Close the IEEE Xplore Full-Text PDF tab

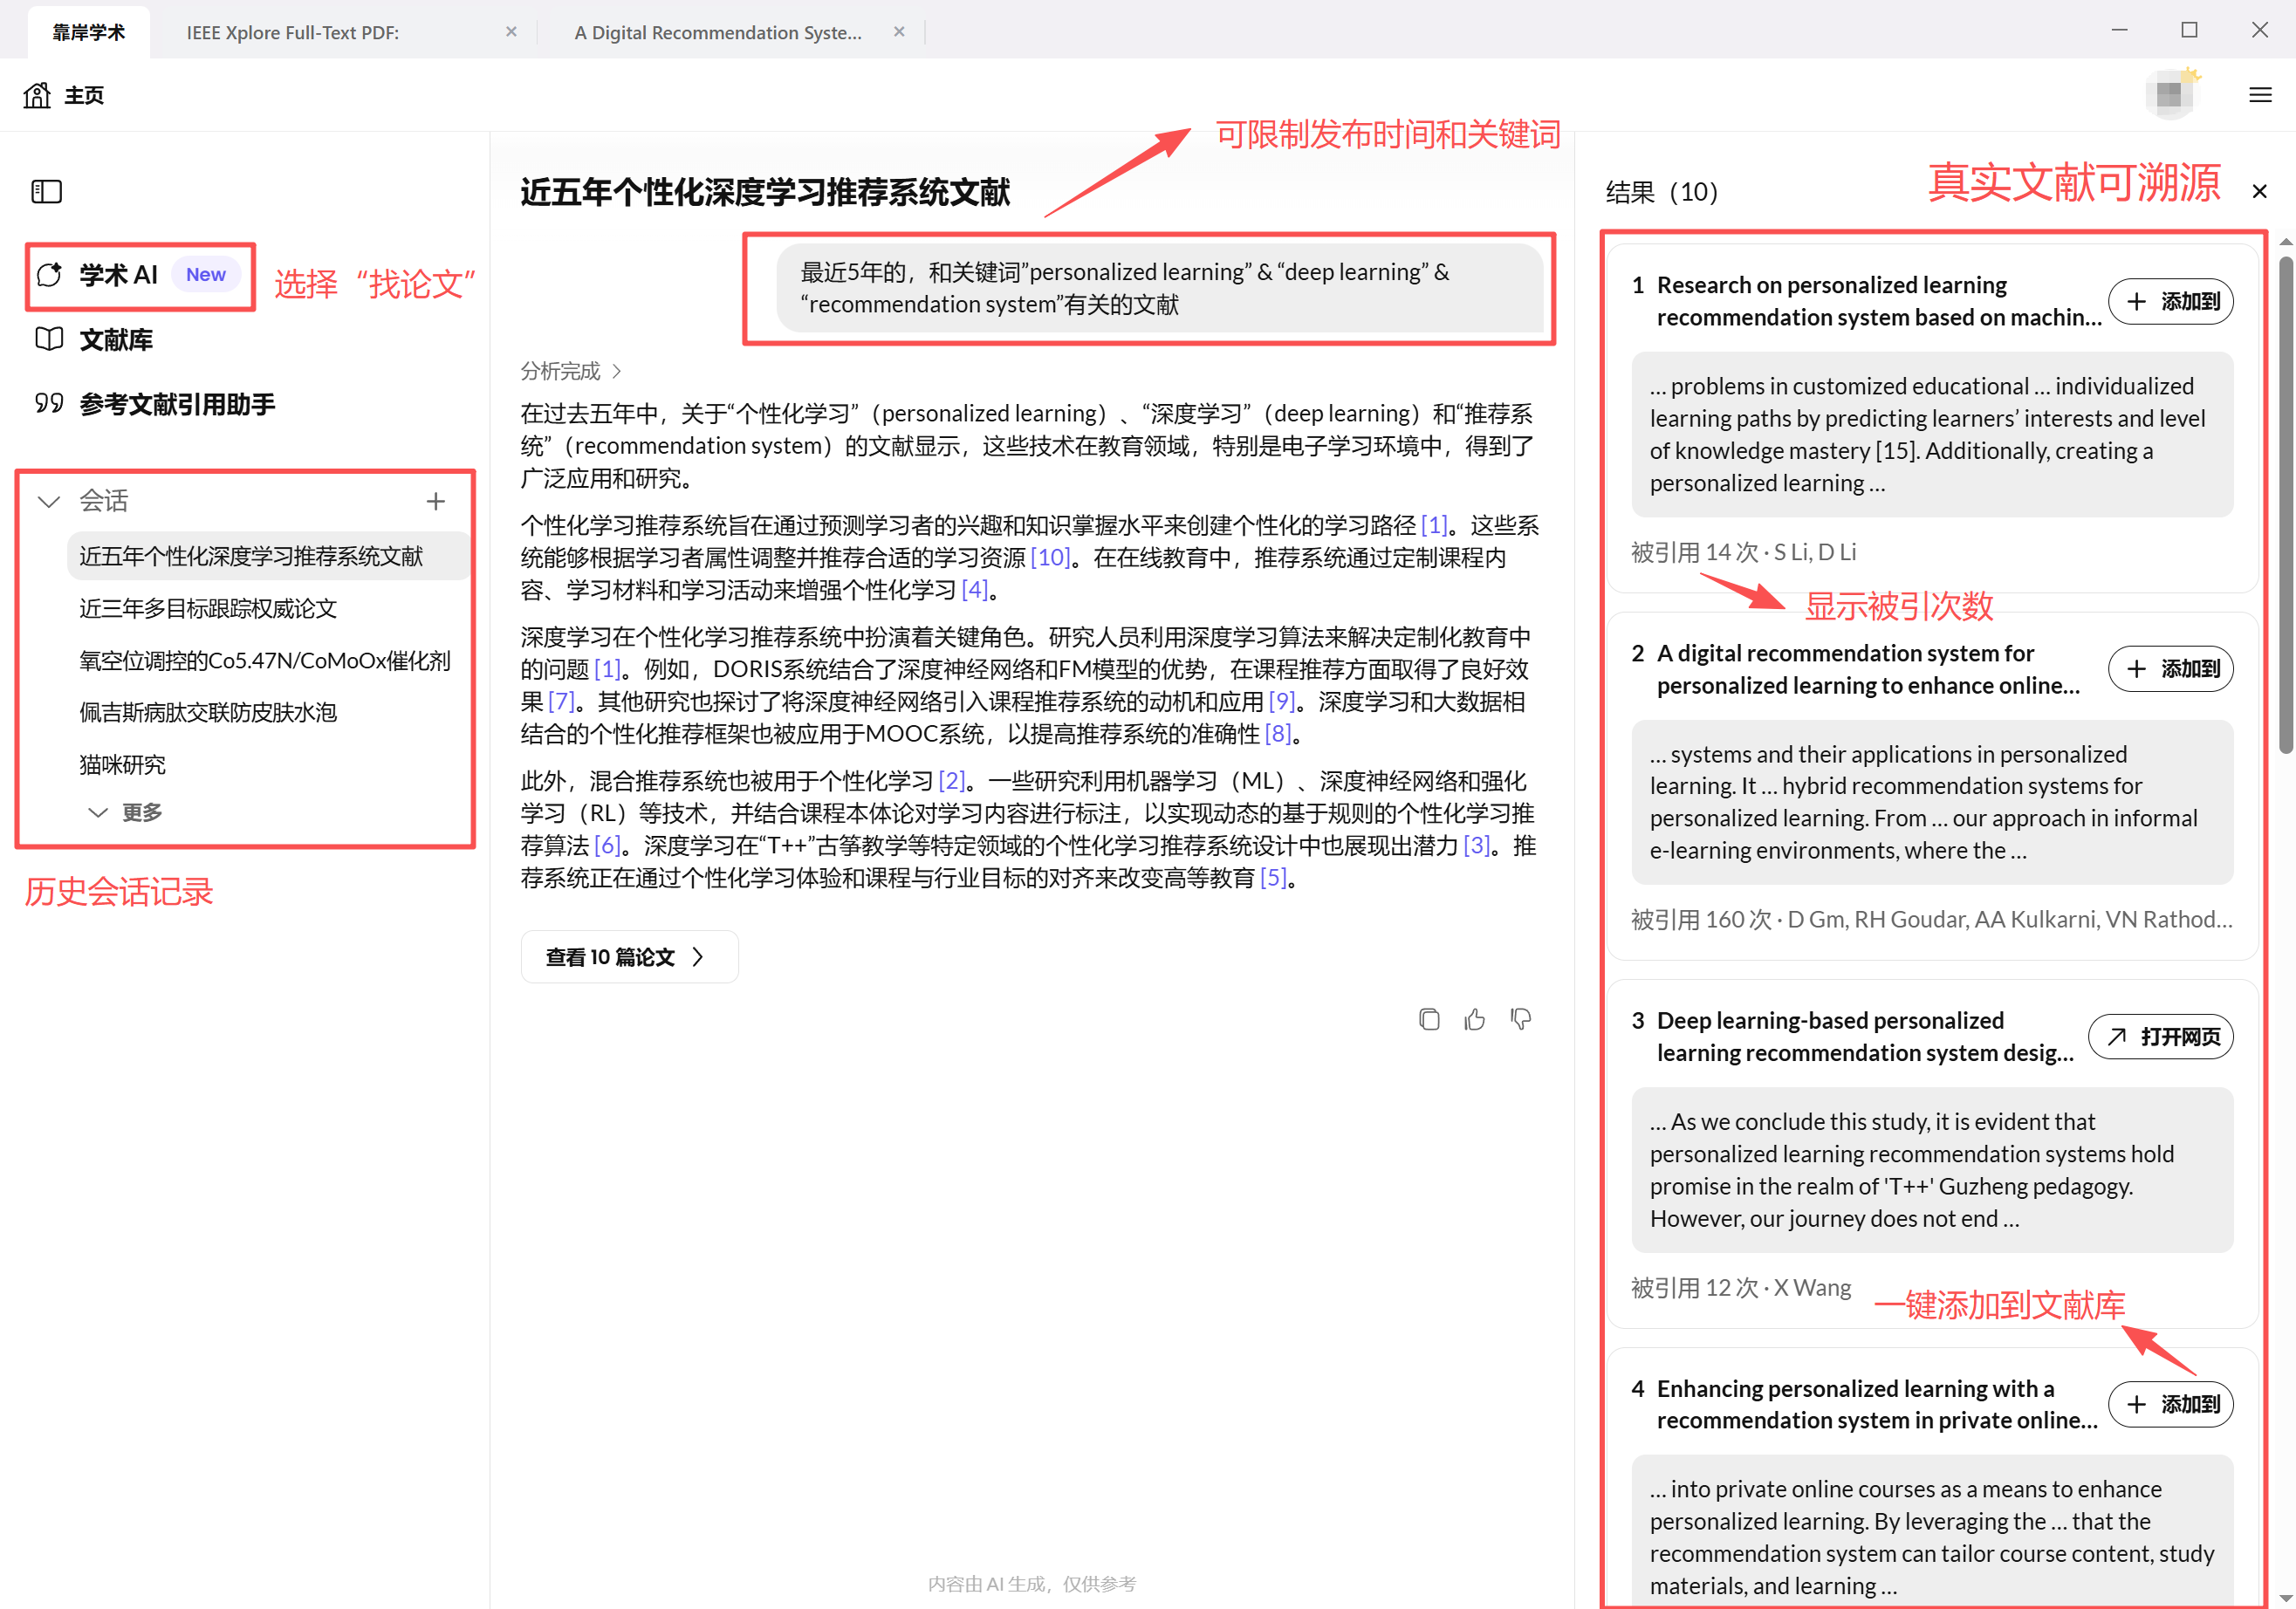point(511,31)
